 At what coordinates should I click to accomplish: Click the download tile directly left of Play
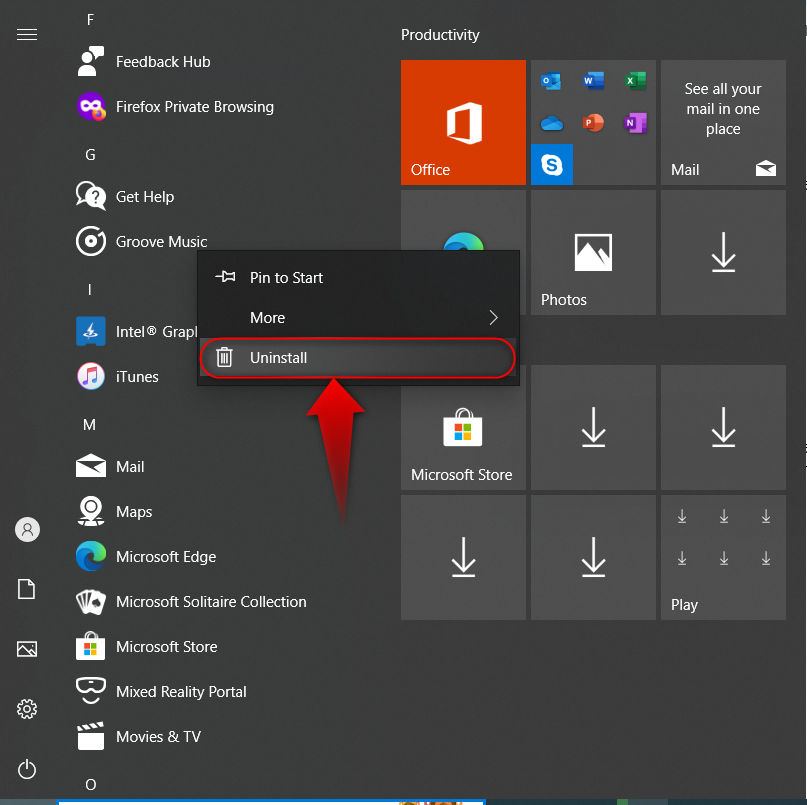[x=593, y=557]
